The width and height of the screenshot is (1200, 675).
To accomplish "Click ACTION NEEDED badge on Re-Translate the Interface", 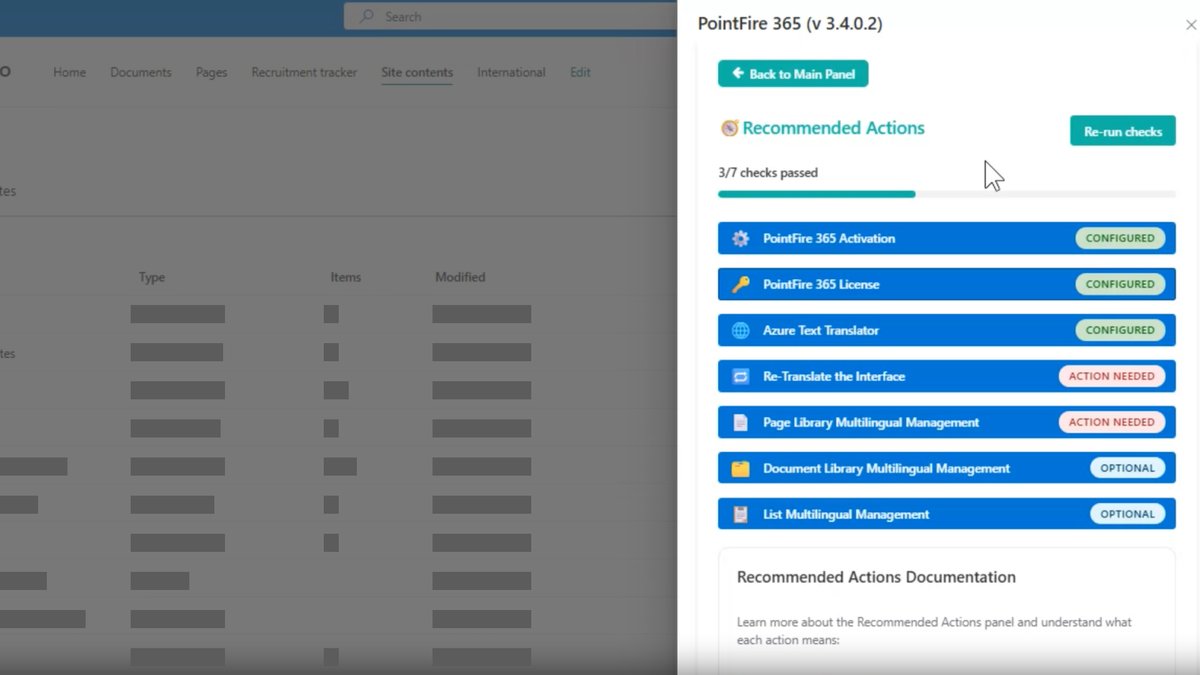I will [1112, 377].
